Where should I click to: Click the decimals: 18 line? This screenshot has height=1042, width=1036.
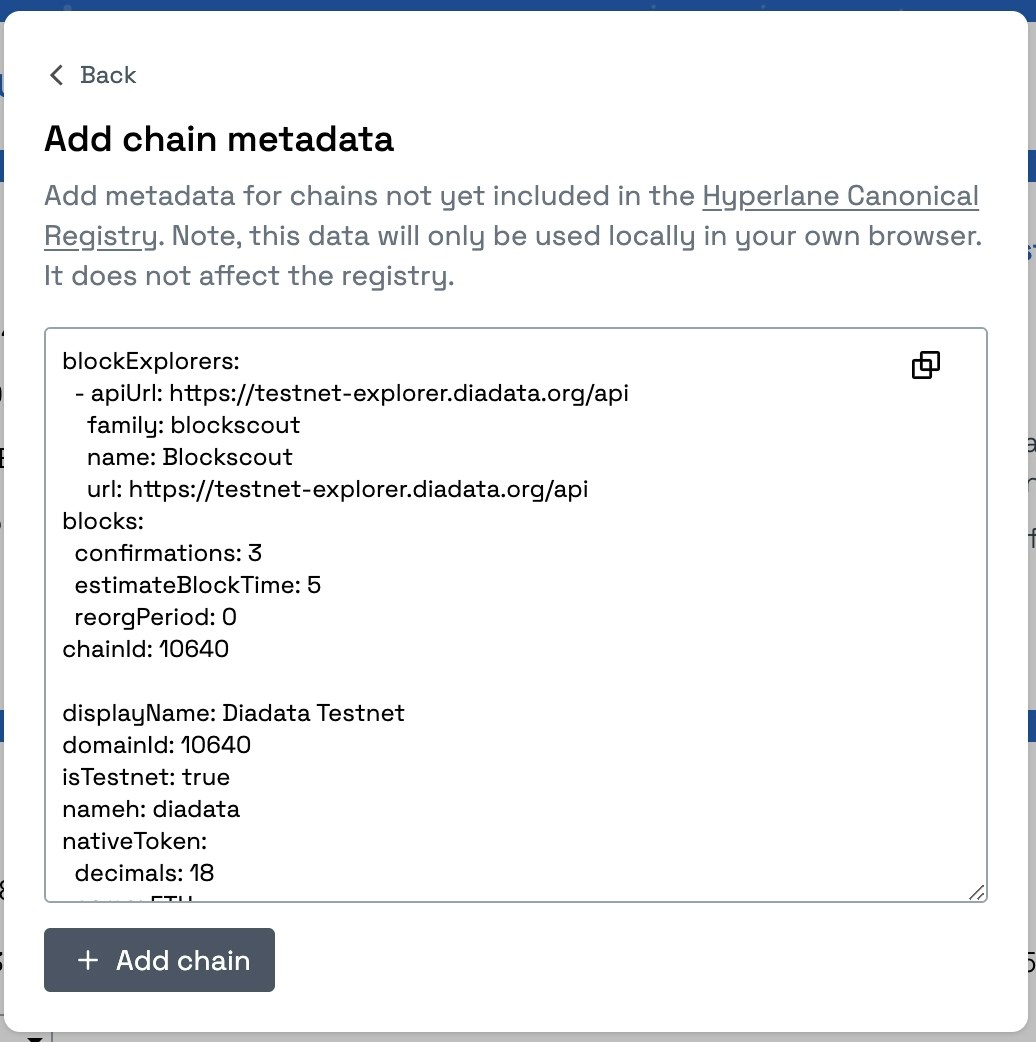pos(144,873)
